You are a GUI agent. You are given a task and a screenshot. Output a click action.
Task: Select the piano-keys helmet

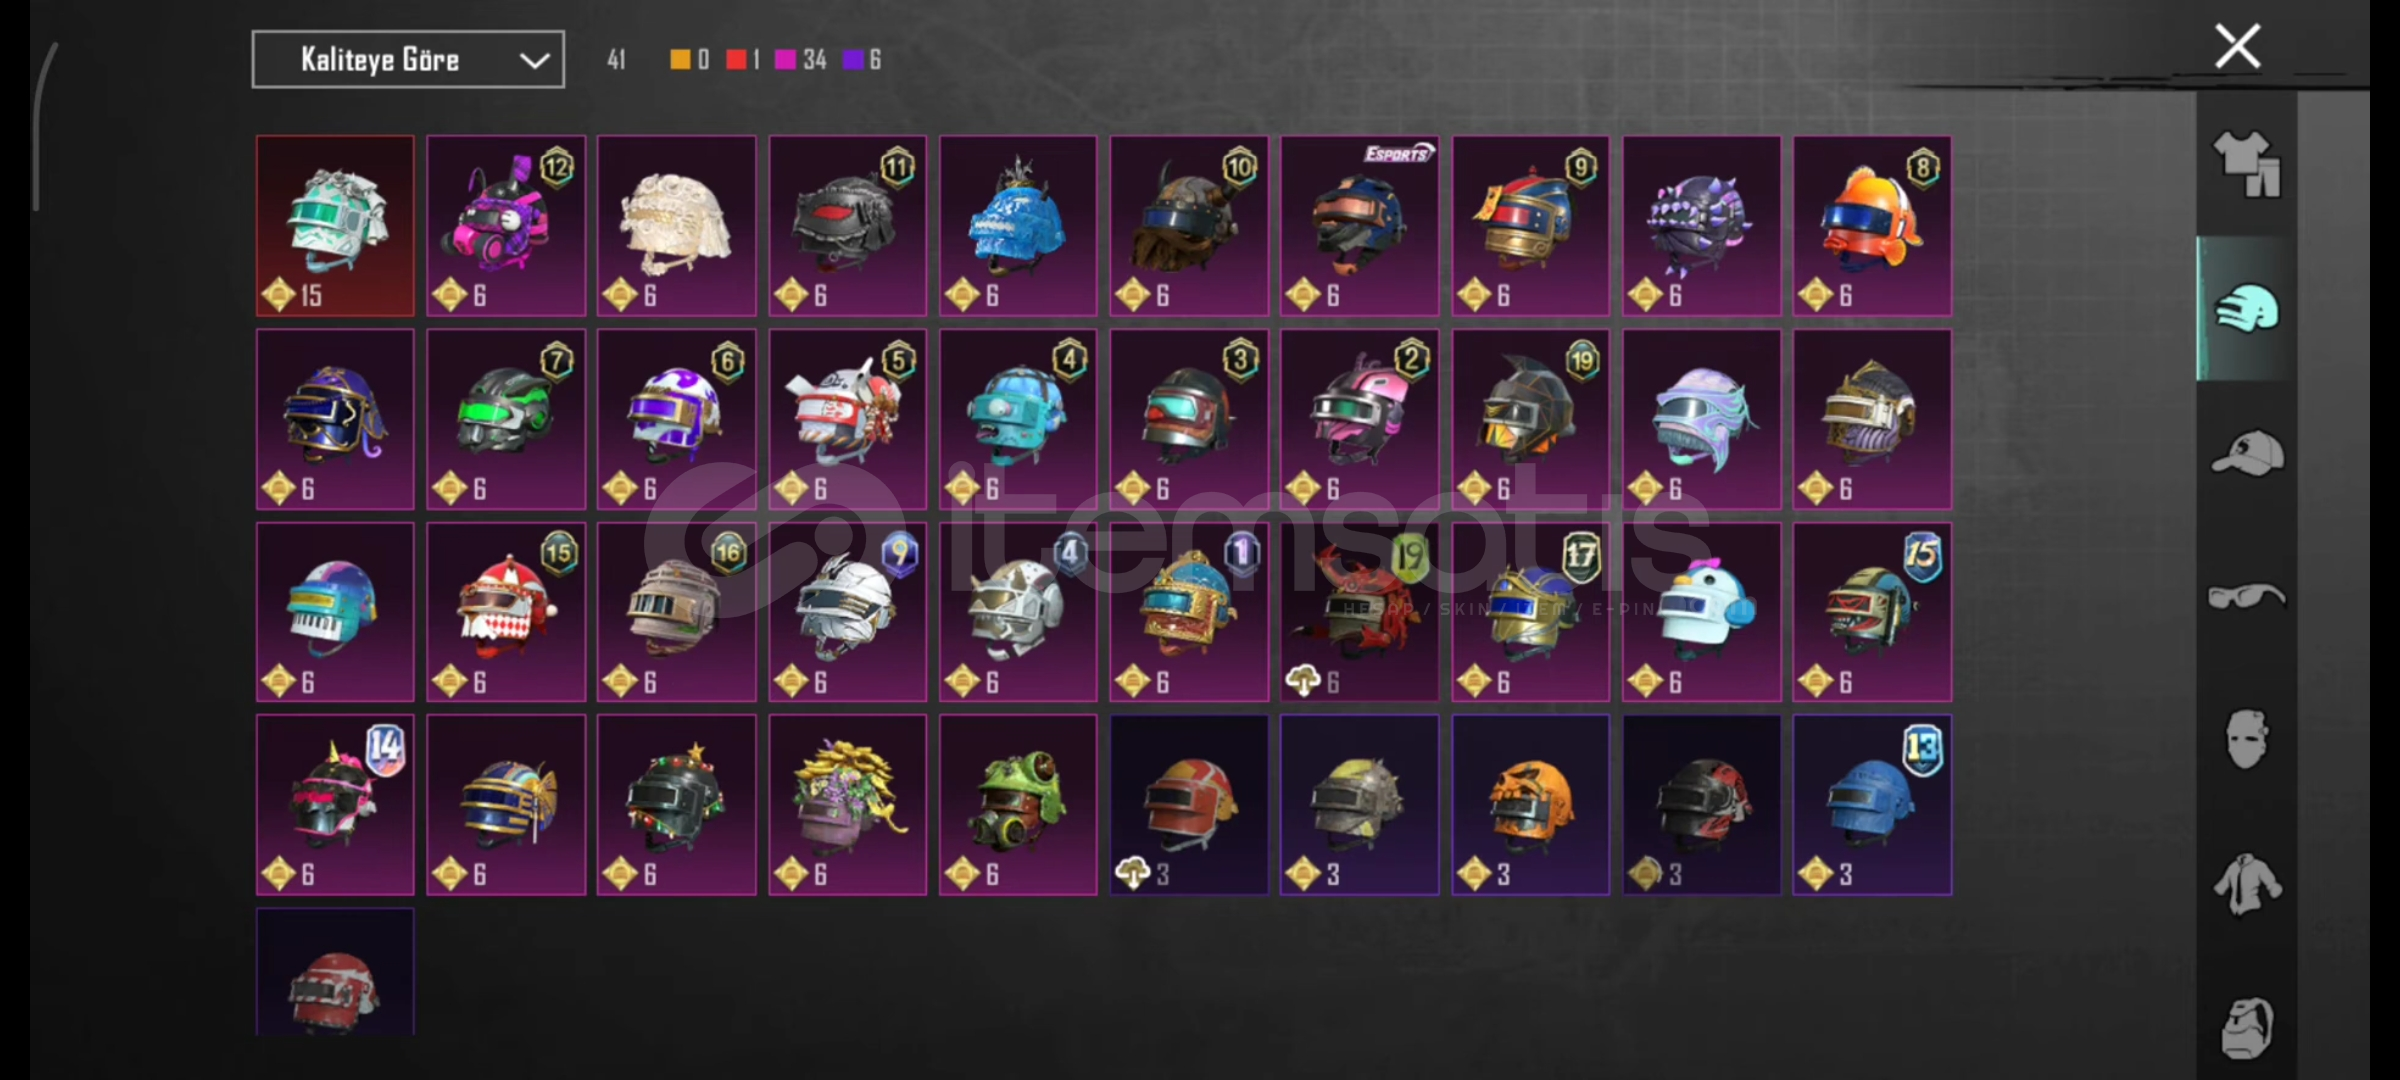pos(335,611)
